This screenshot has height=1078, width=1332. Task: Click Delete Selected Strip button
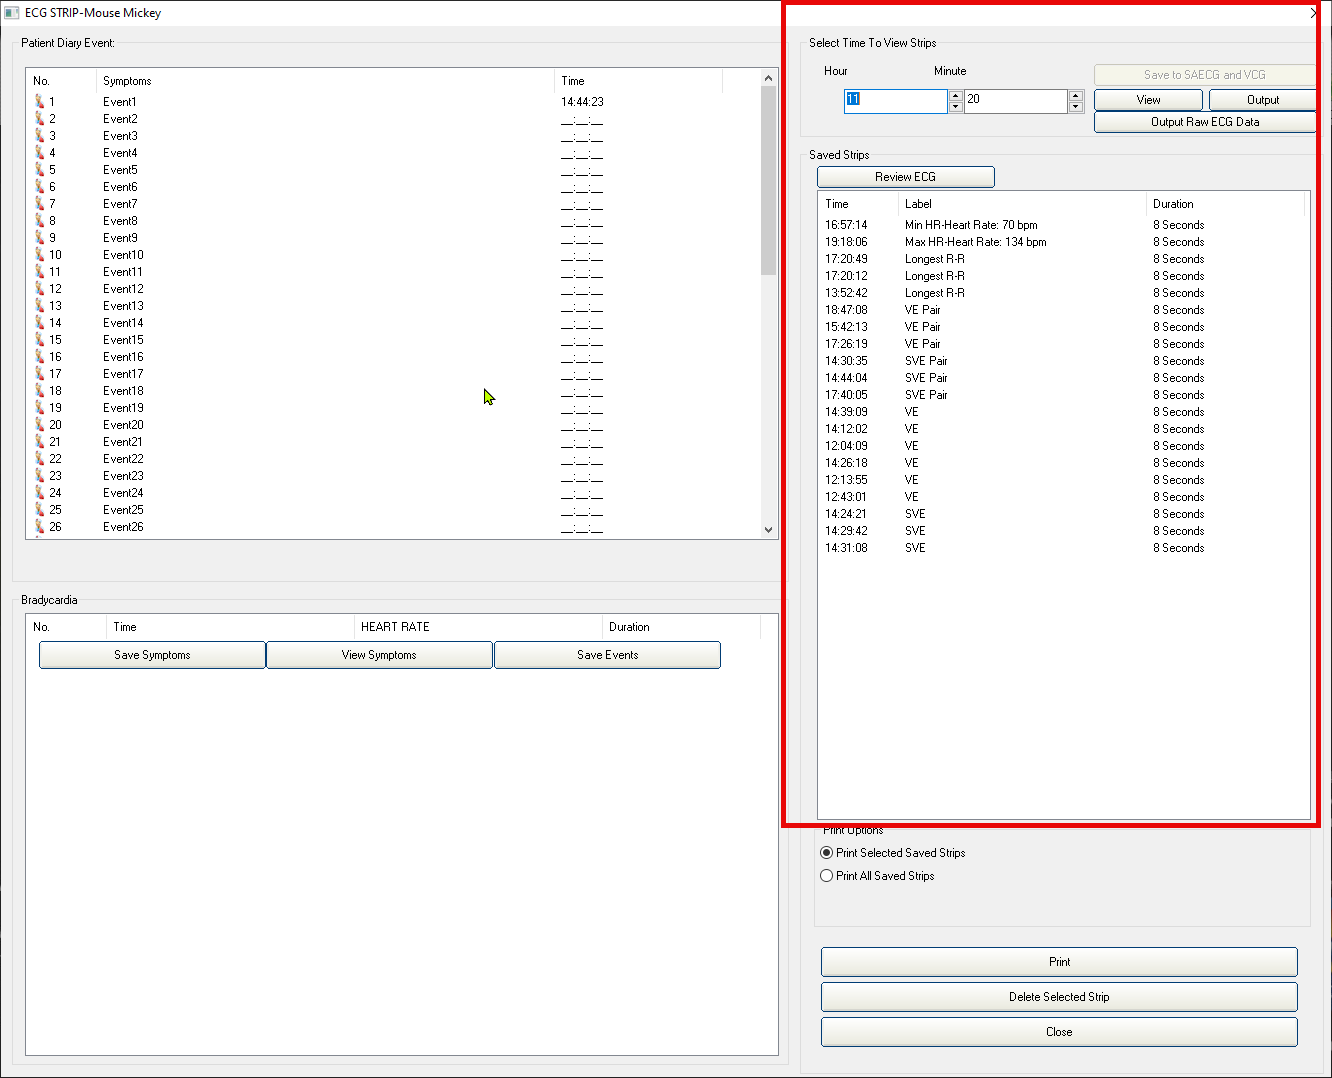tap(1059, 997)
